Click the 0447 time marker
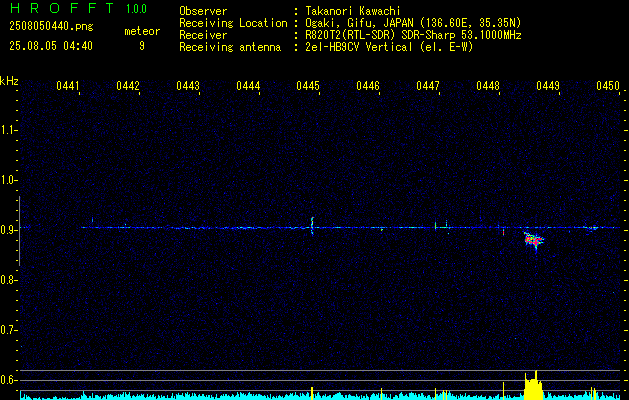 [428, 86]
